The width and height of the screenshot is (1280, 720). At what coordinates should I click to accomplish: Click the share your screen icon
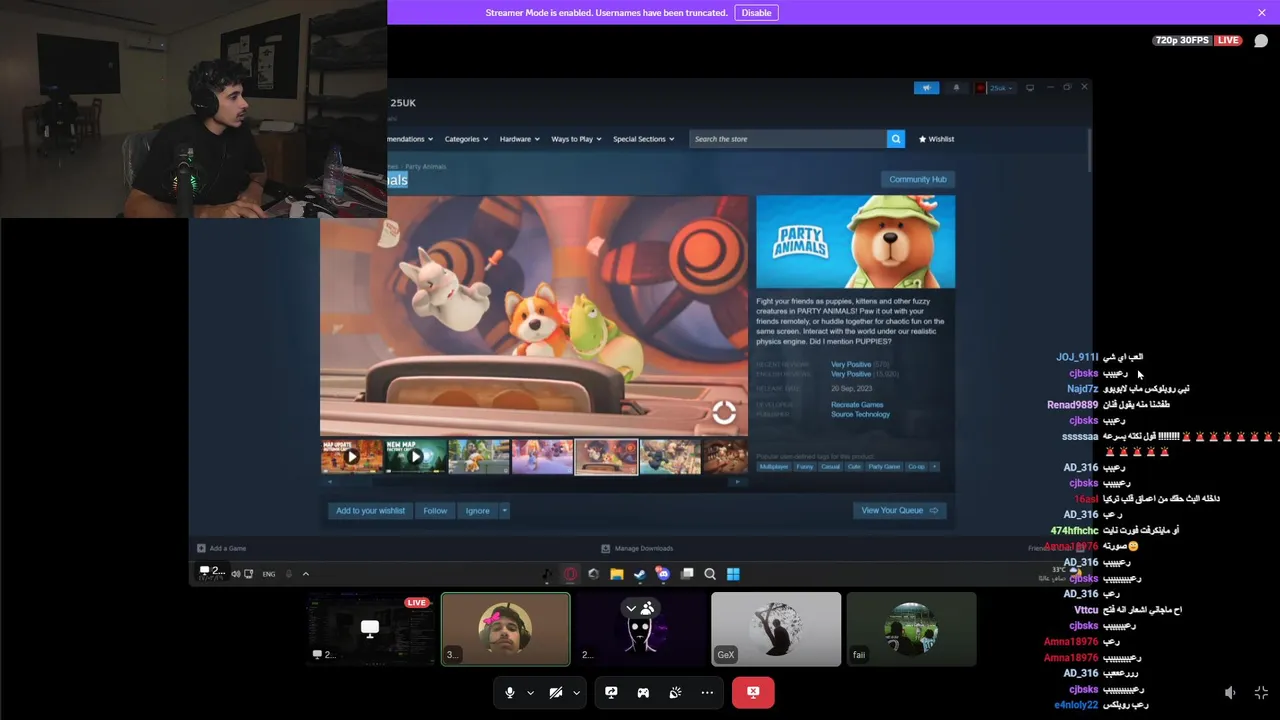tap(611, 692)
